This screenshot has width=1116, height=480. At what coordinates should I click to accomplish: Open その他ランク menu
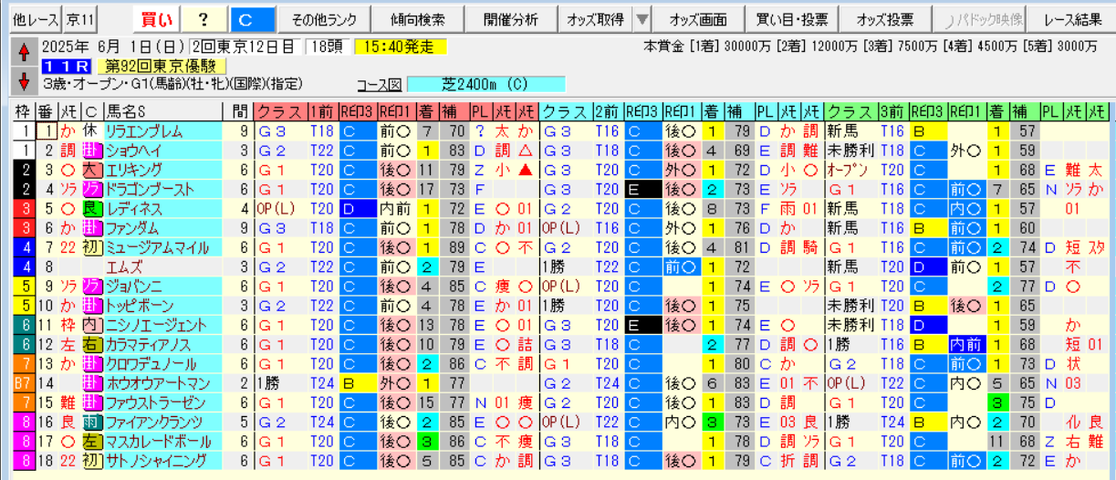(323, 20)
